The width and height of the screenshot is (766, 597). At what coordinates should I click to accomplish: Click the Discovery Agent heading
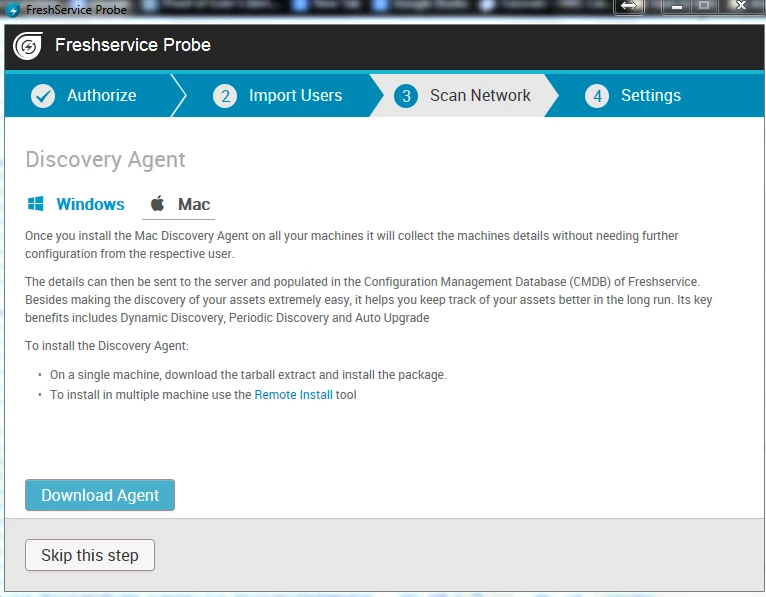[x=106, y=160]
